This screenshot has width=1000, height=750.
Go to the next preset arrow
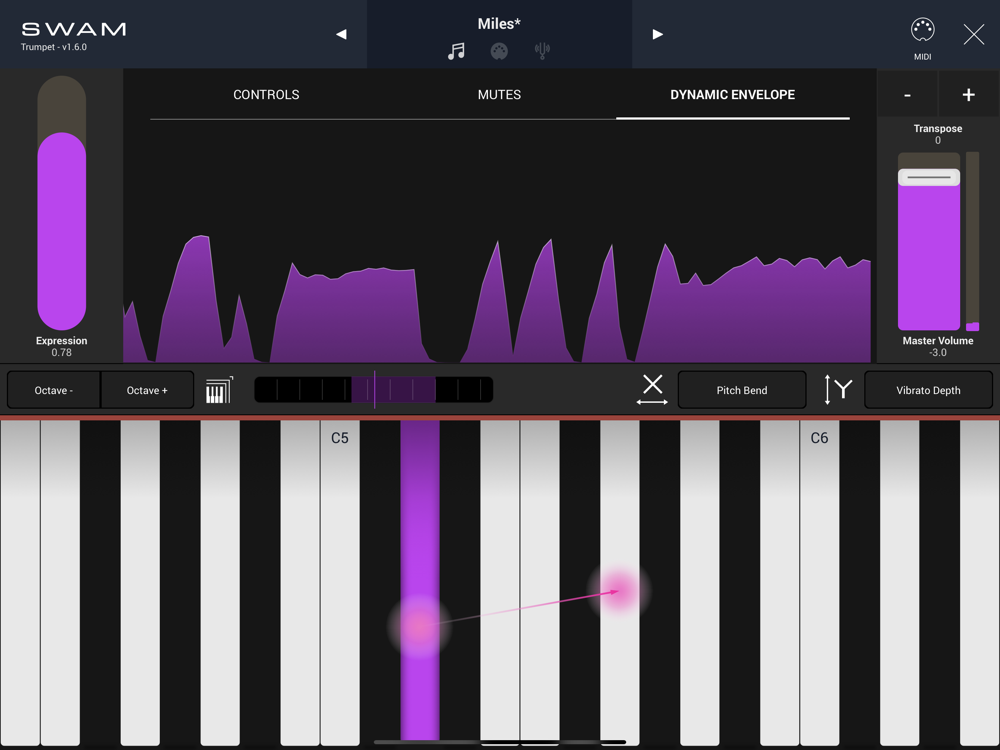657,34
